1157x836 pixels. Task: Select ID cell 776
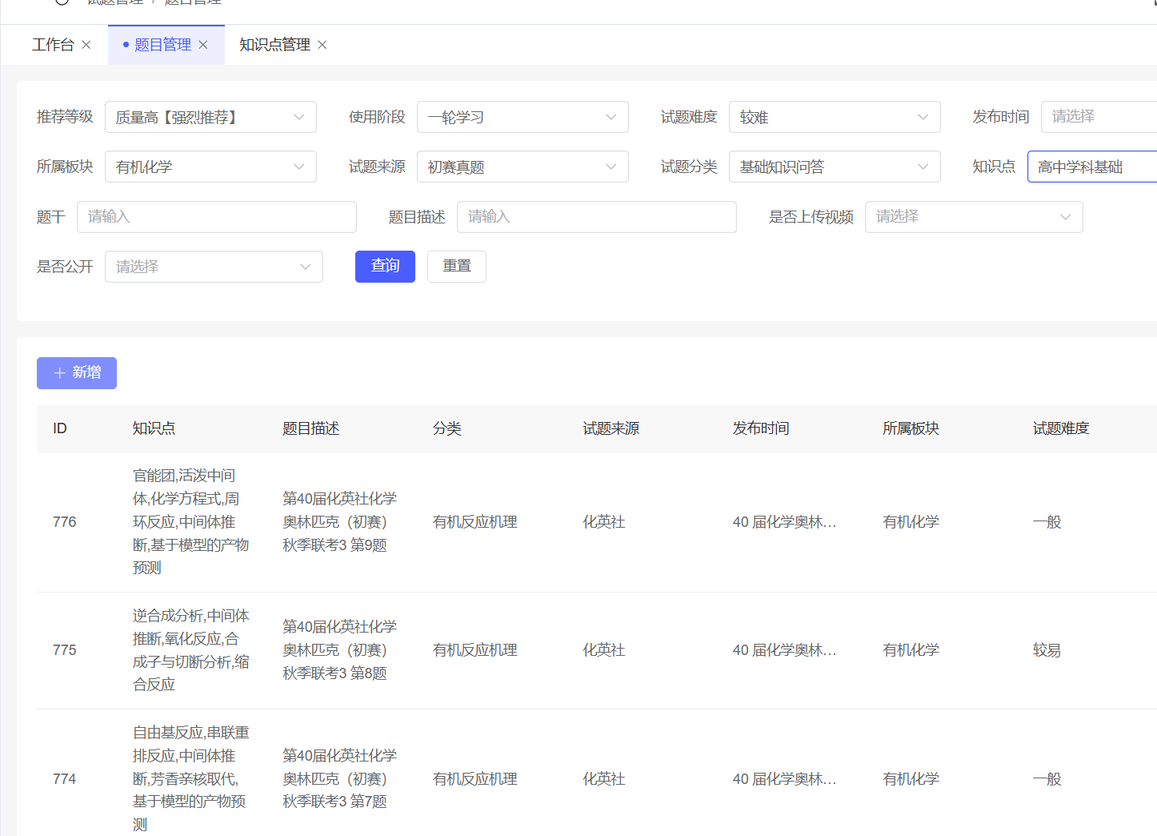tap(64, 522)
